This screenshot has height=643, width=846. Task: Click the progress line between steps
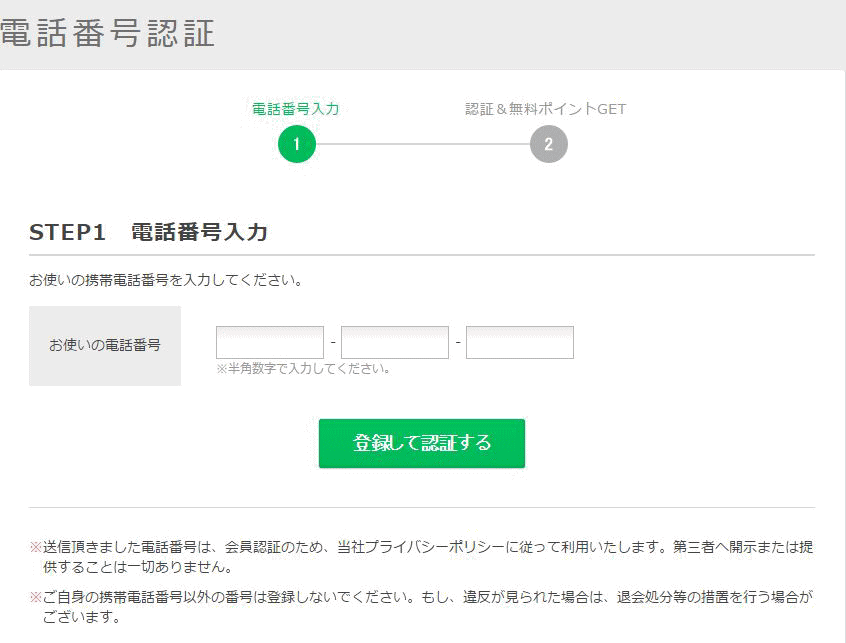[x=422, y=144]
